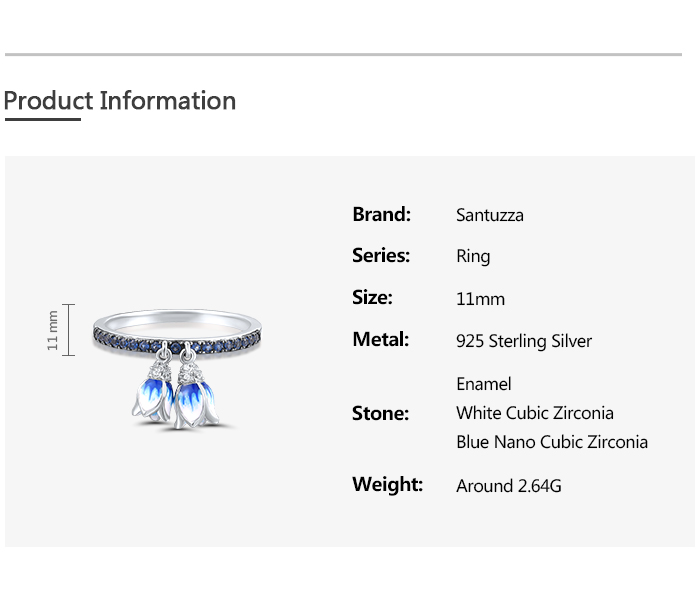The height and width of the screenshot is (607, 700).
Task: Click the Stone: label
Action: [381, 413]
